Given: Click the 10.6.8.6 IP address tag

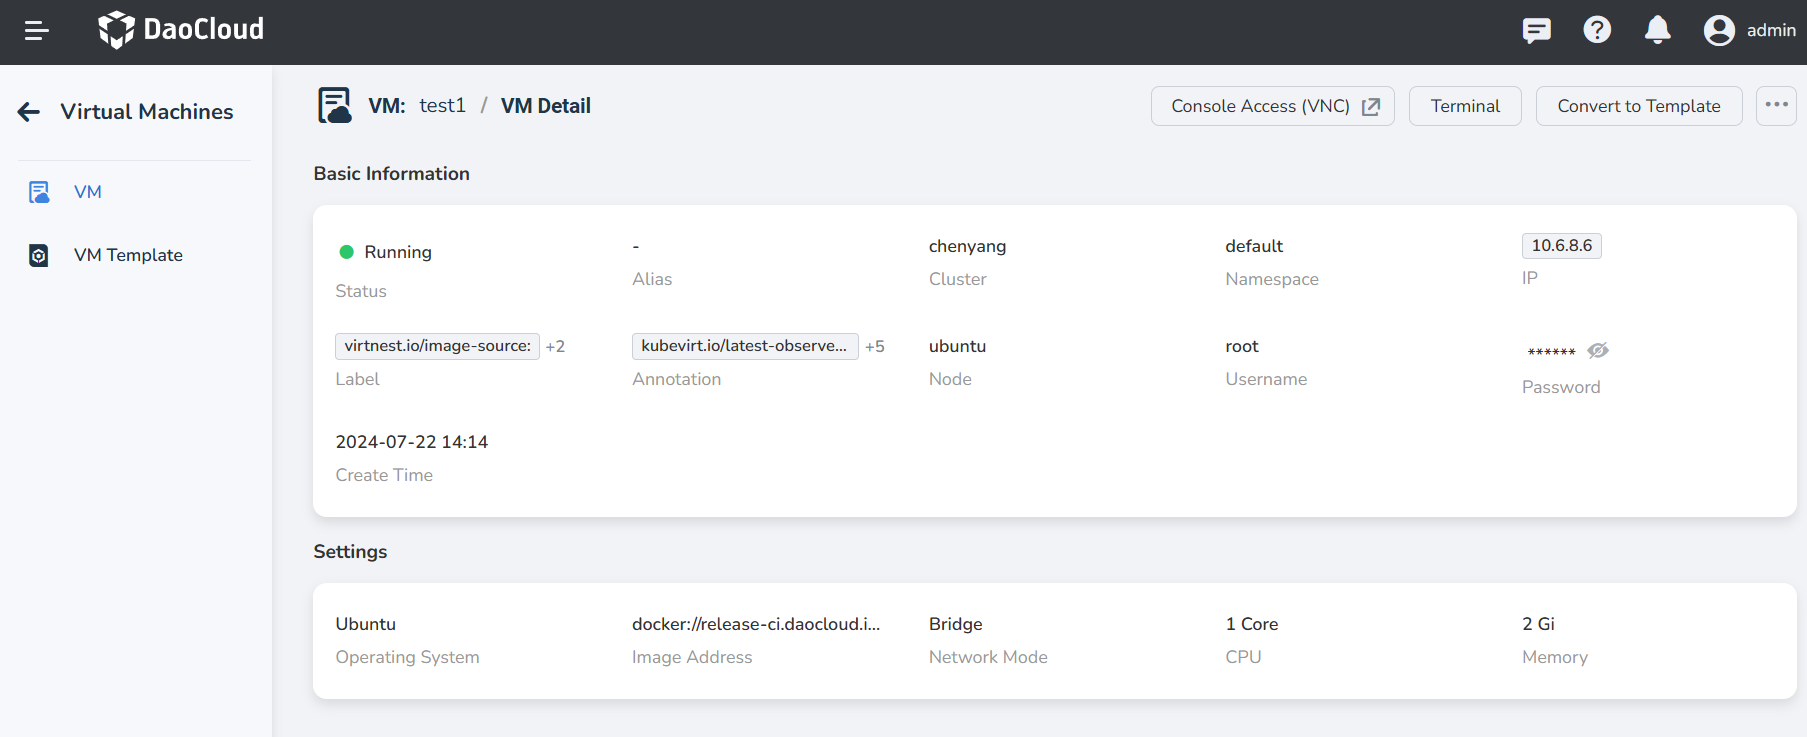Looking at the screenshot, I should (x=1561, y=246).
